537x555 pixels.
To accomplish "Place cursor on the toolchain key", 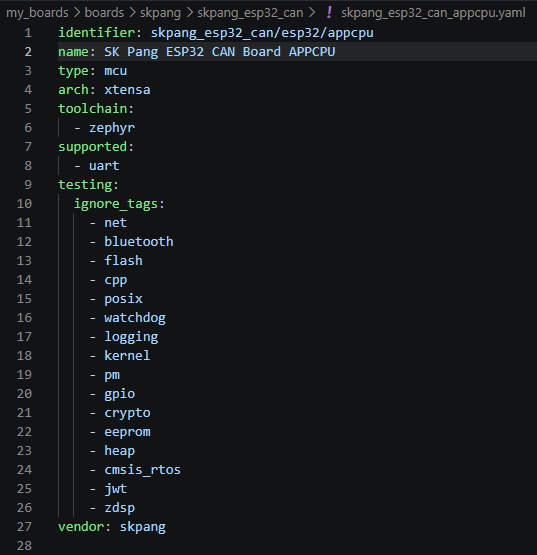I will 92,109.
